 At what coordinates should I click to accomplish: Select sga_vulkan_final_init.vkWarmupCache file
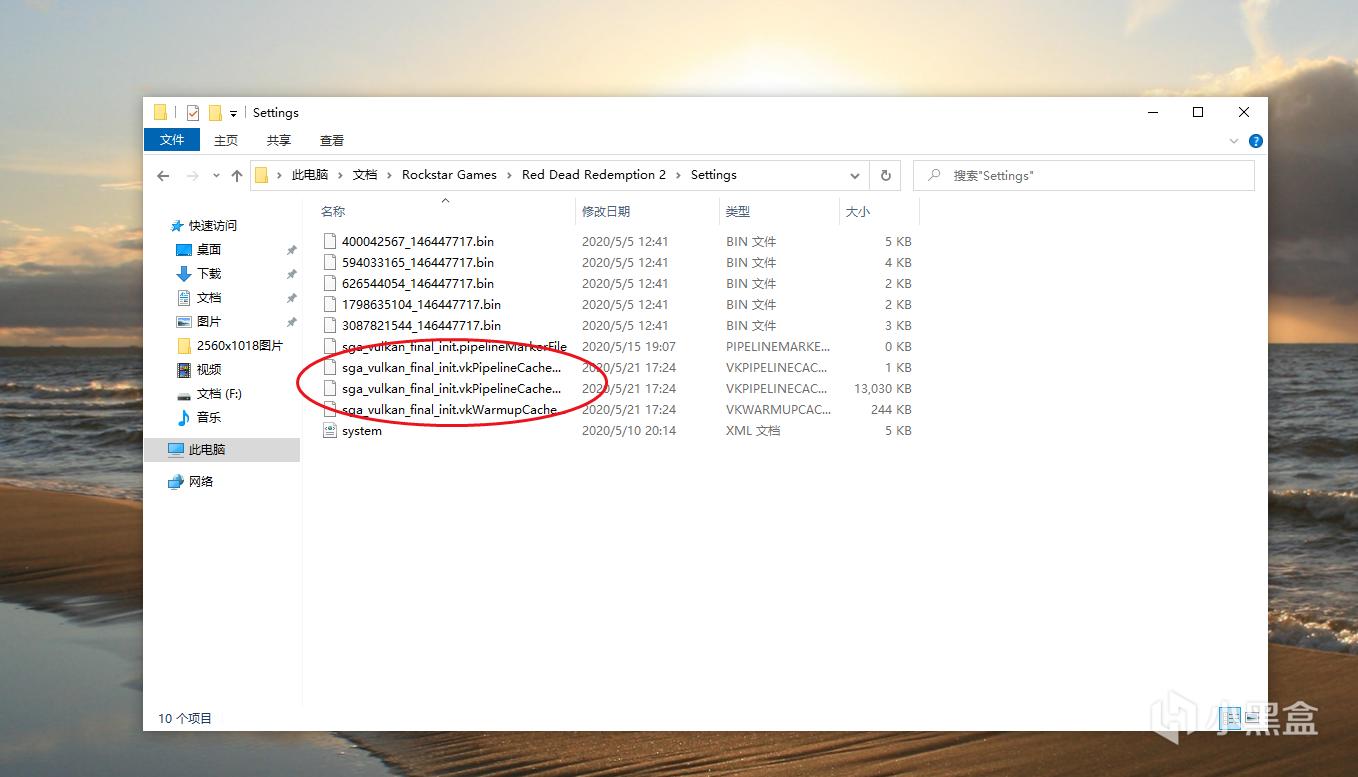[x=450, y=410]
